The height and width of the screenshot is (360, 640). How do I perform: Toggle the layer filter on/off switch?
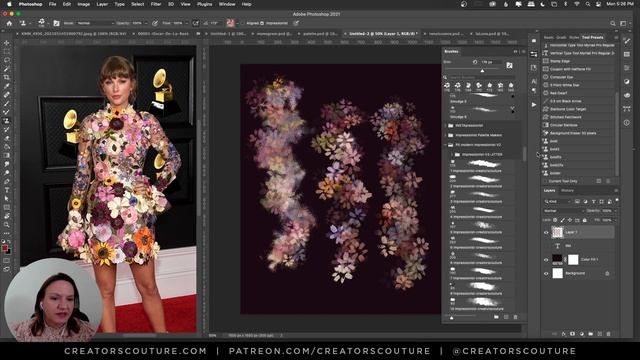pyautogui.click(x=616, y=200)
